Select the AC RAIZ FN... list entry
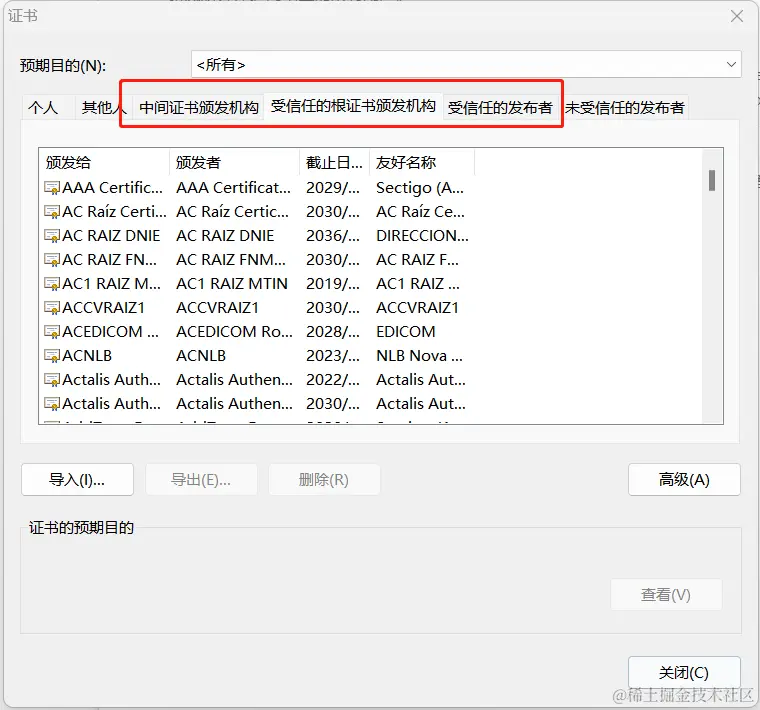The image size is (760, 710). click(110, 260)
